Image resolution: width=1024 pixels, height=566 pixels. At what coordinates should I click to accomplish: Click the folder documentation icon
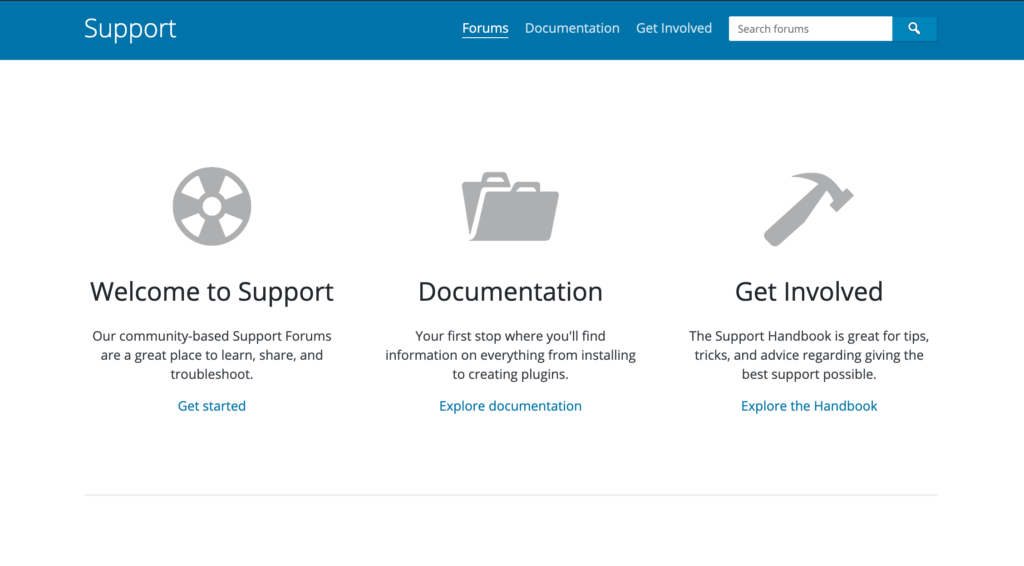tap(510, 206)
